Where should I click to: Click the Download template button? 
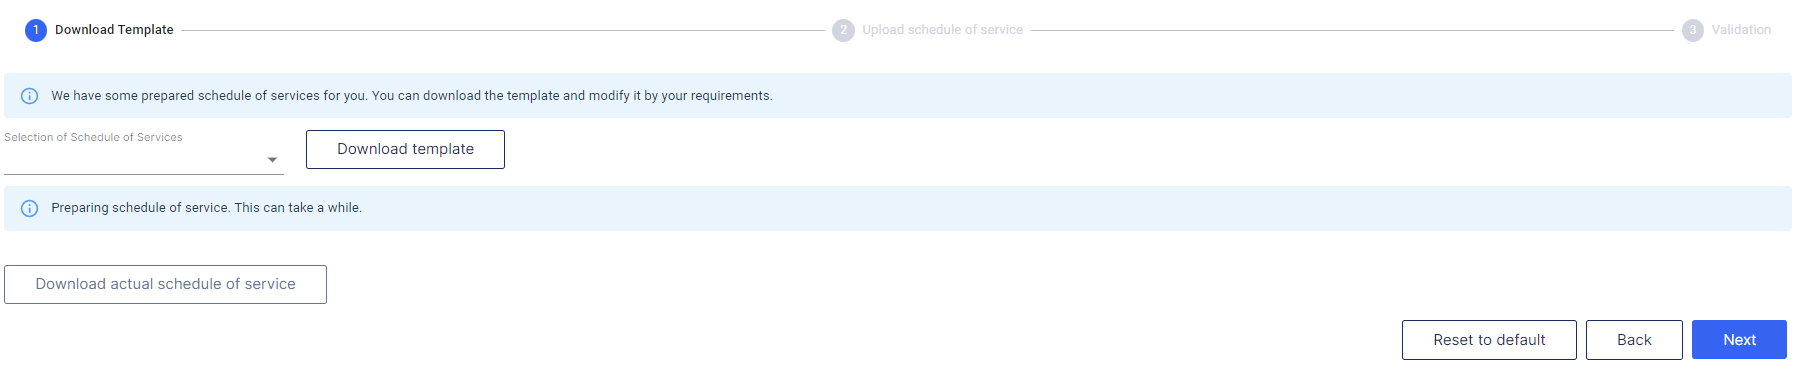point(405,149)
